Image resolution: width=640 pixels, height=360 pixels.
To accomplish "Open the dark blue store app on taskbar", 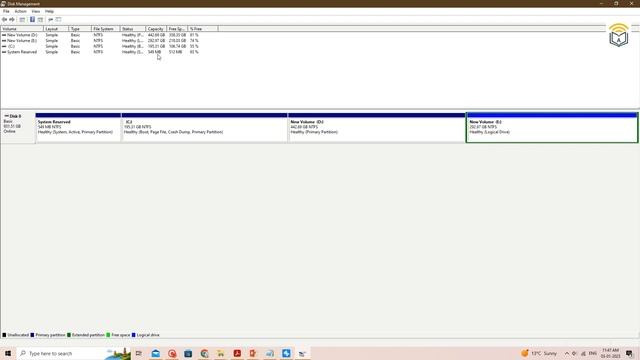I will (x=188, y=353).
